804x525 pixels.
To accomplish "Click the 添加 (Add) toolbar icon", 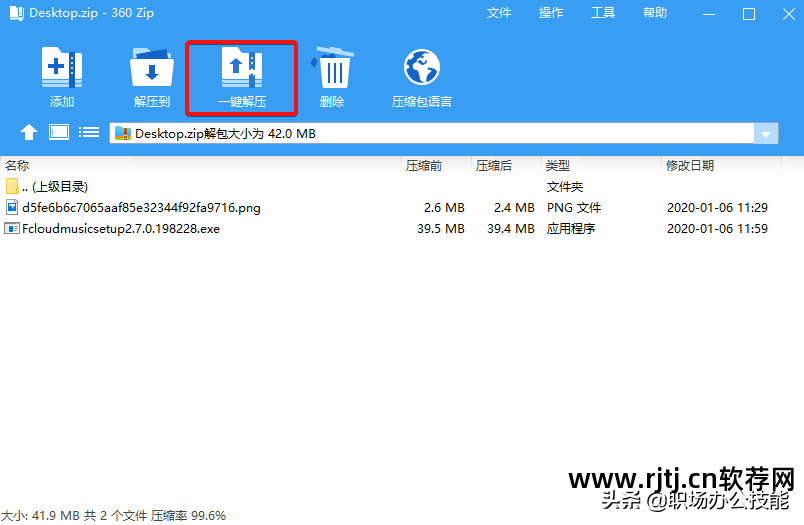I will 62,67.
